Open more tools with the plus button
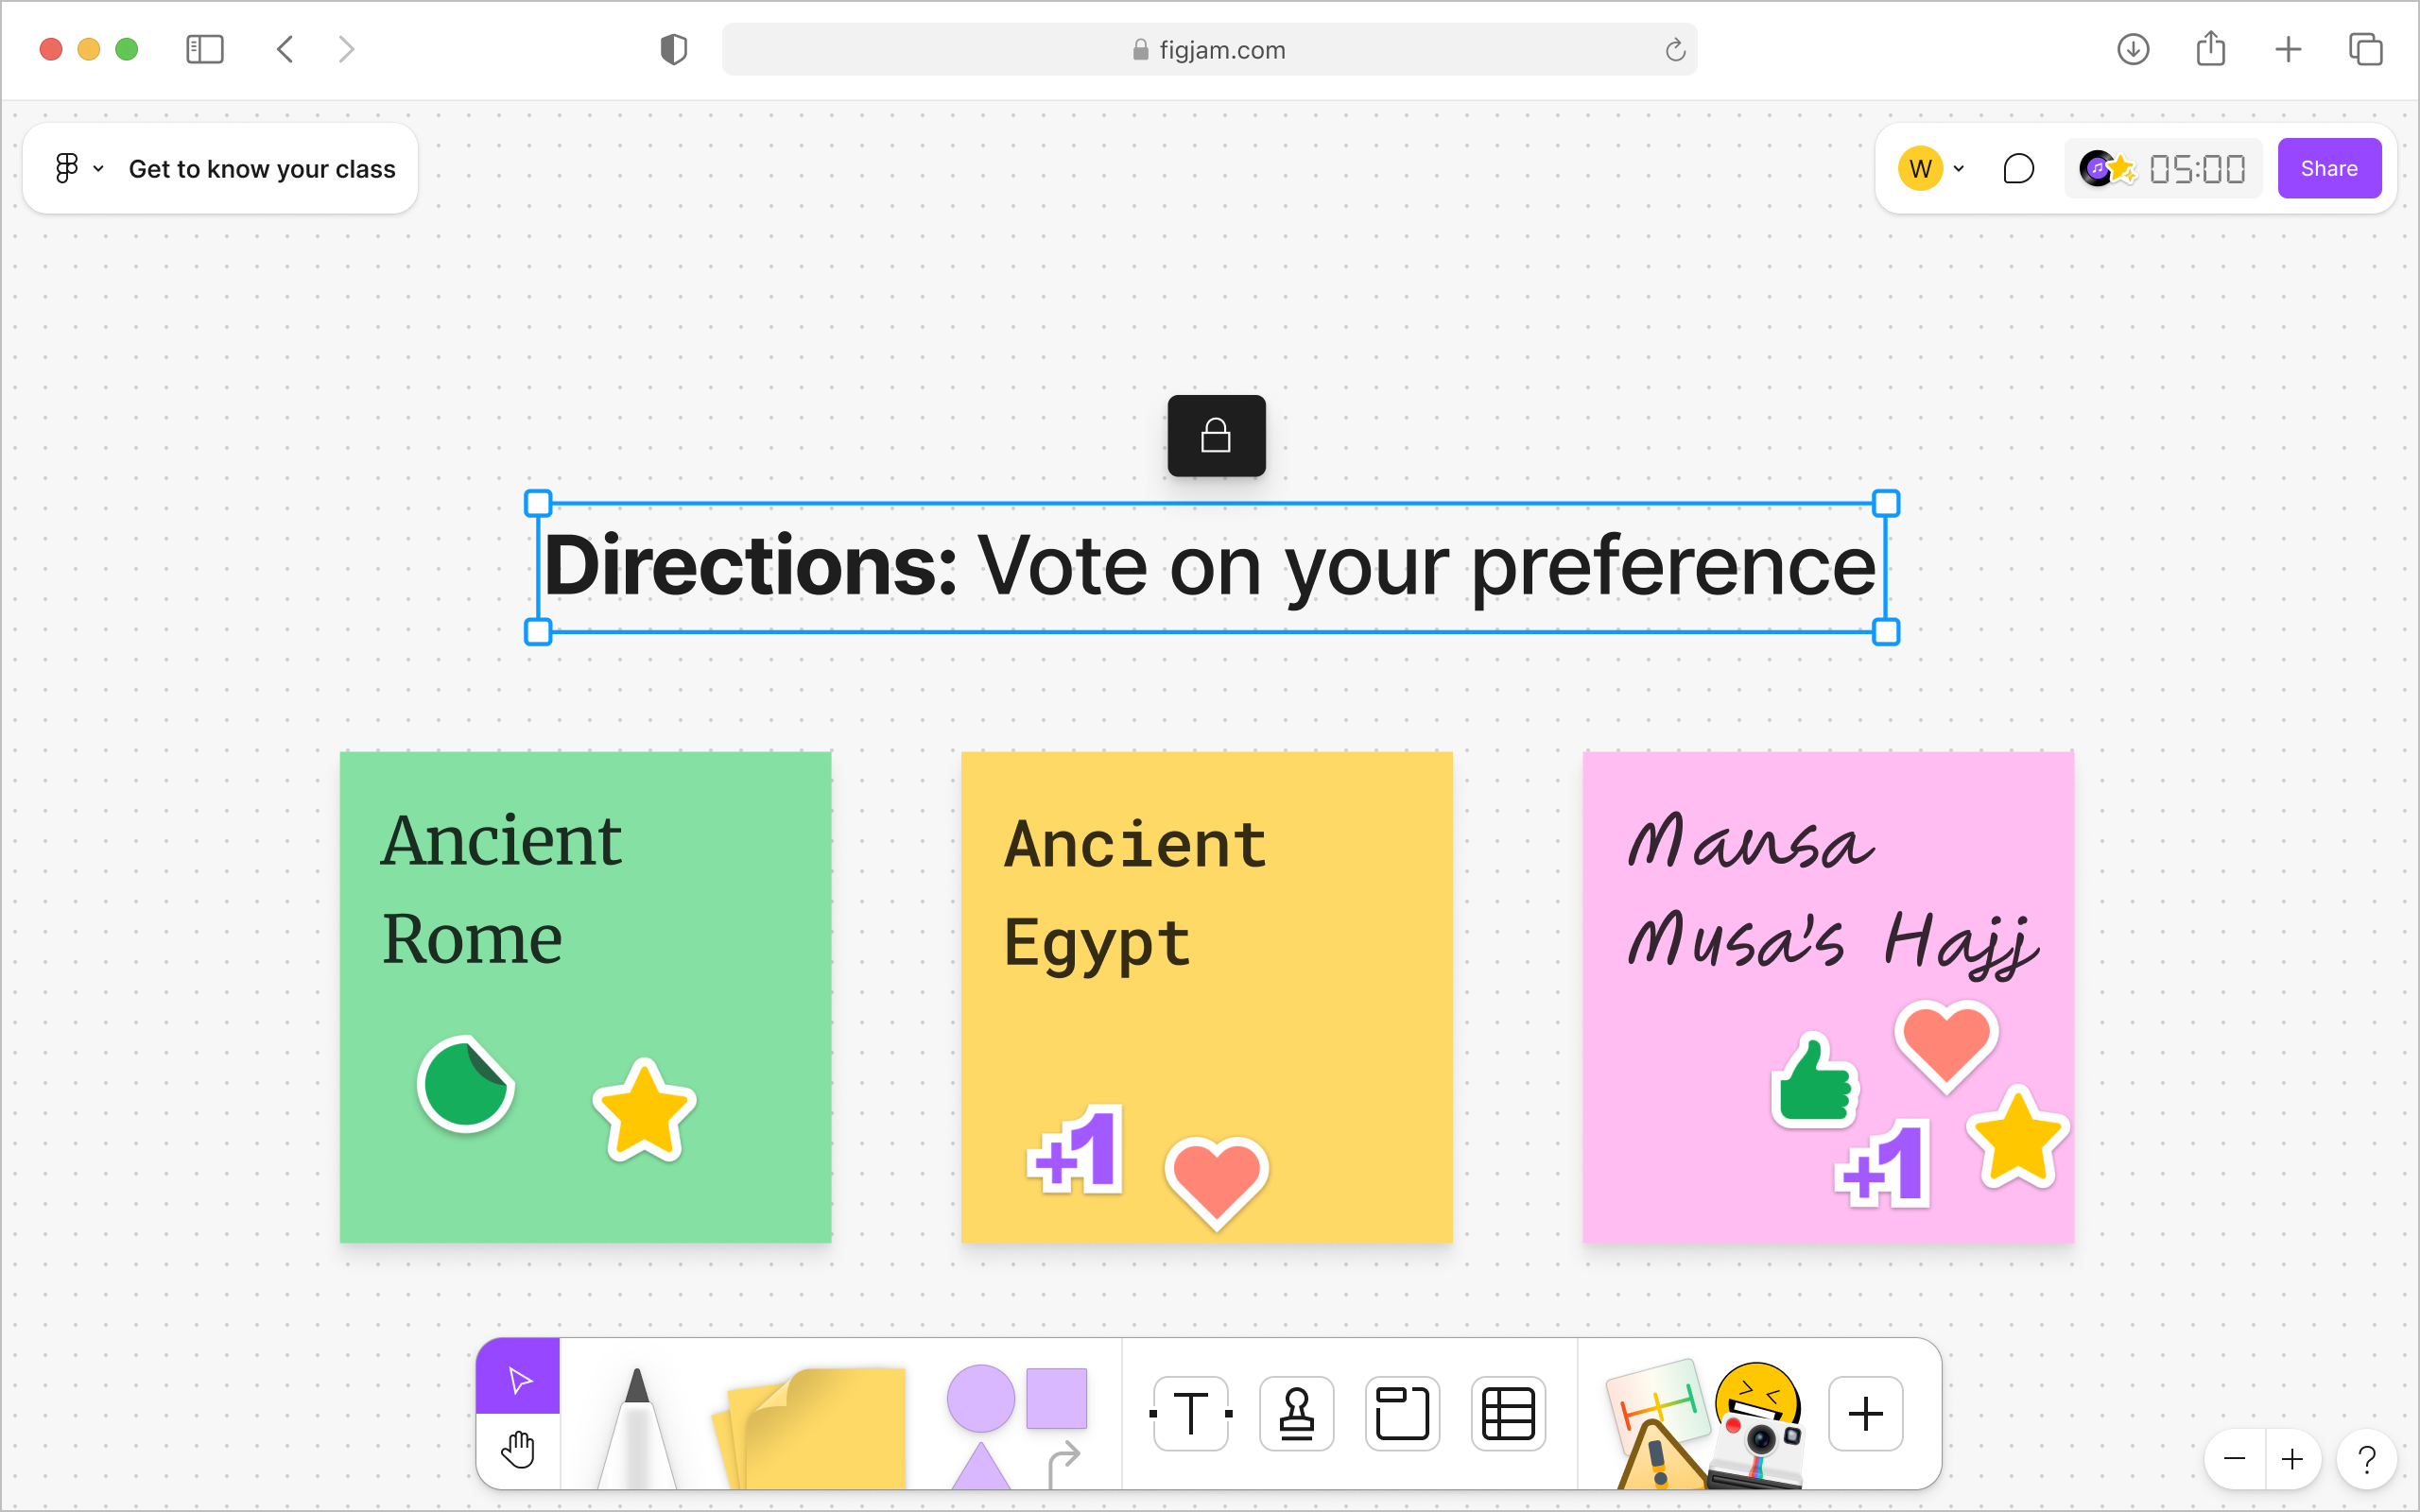The image size is (2420, 1512). pyautogui.click(x=1864, y=1413)
